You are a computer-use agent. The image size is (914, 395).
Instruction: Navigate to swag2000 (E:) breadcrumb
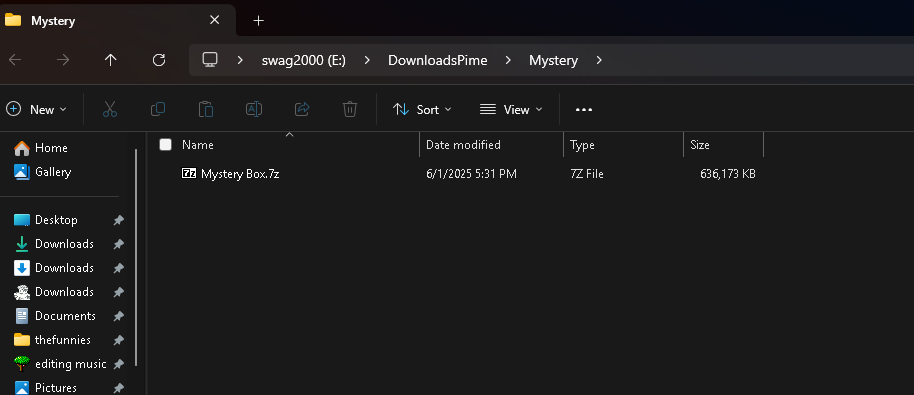tap(304, 60)
